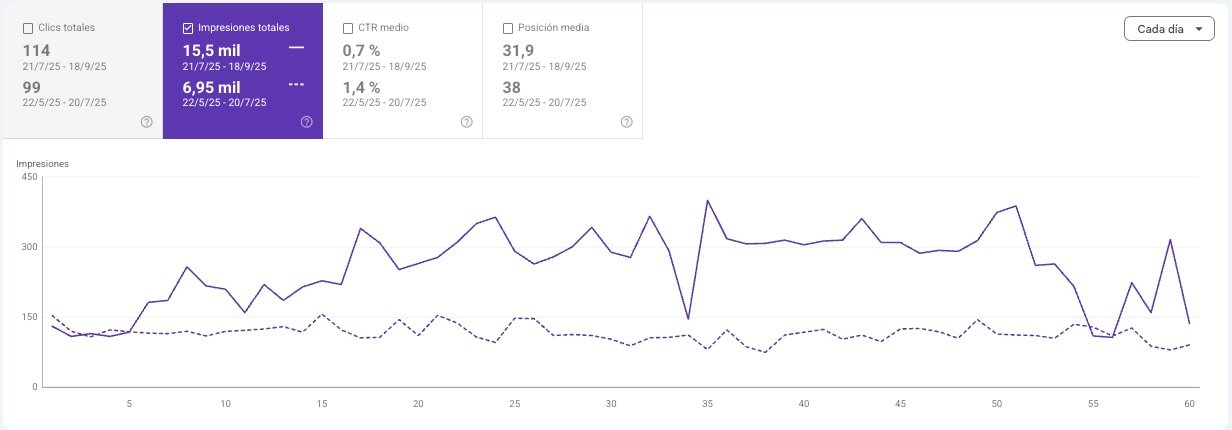Open help icon on Posición media card

(x=626, y=122)
